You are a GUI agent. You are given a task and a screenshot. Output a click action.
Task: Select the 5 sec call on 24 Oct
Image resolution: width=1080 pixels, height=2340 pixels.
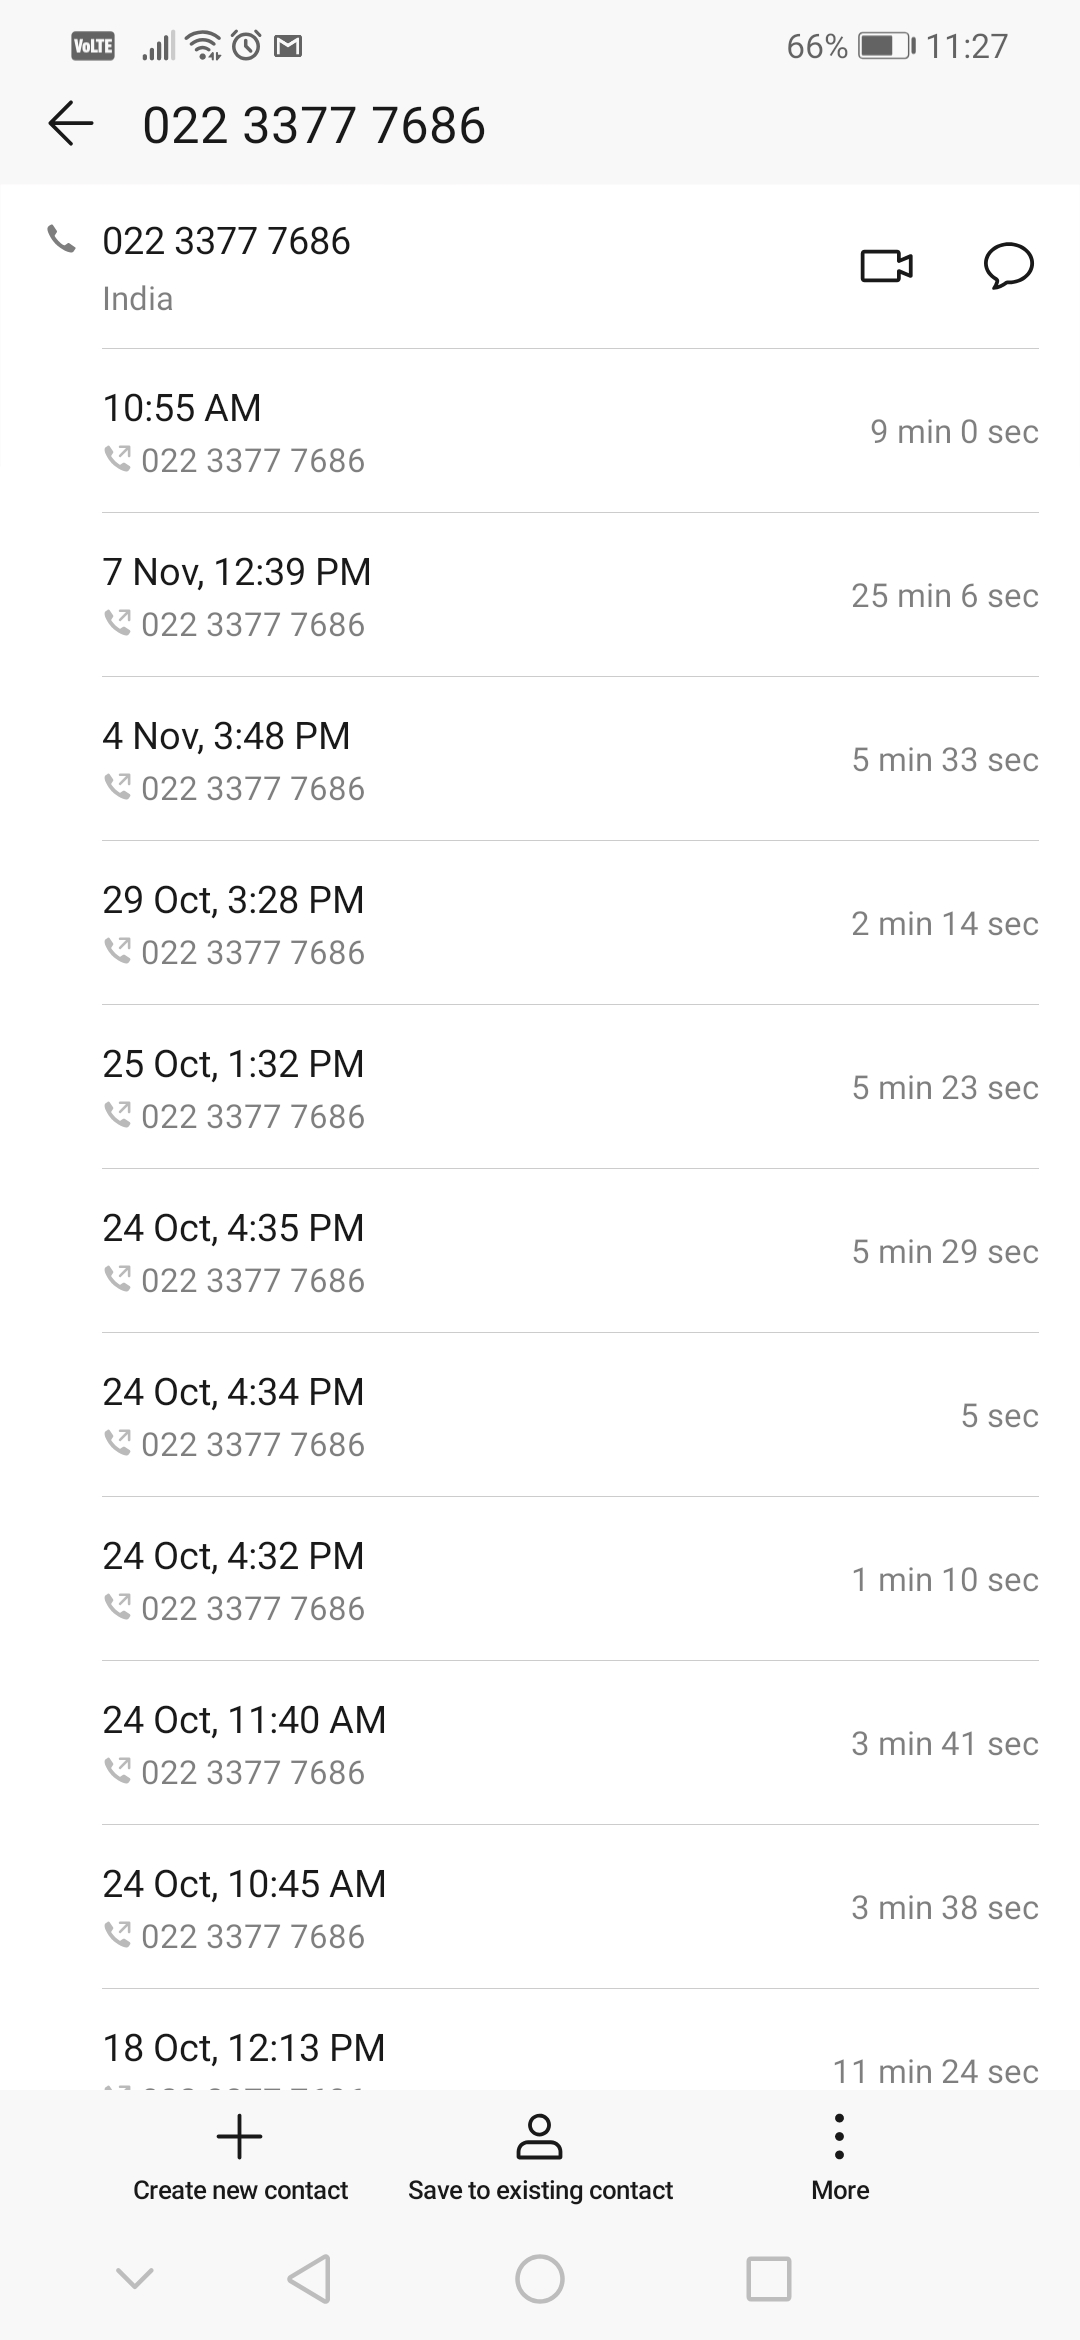point(570,1416)
